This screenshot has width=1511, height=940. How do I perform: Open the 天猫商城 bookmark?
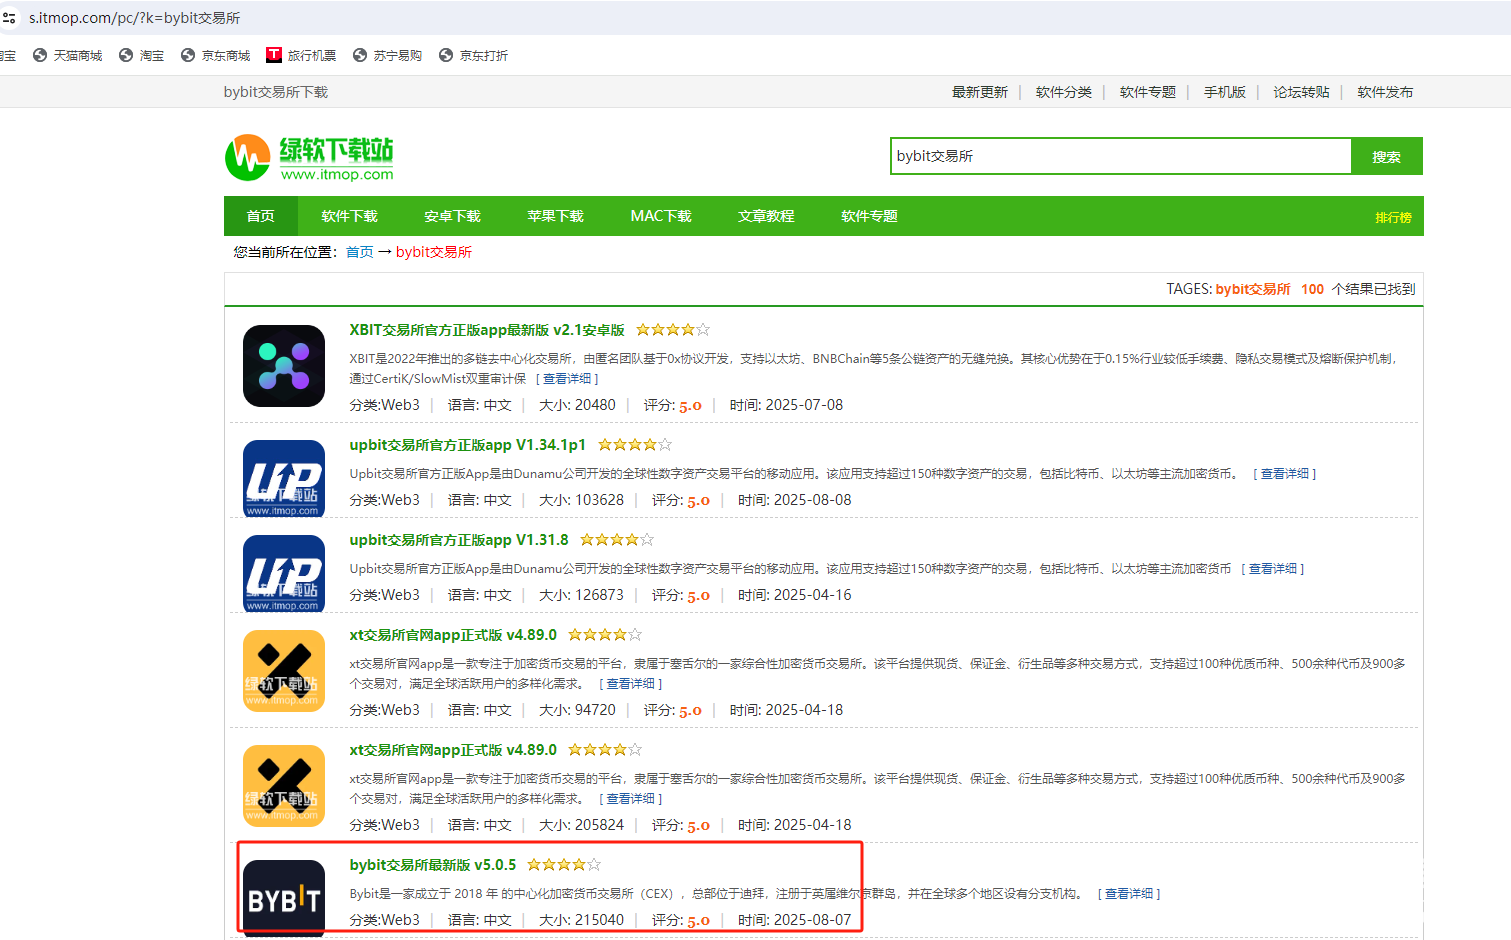click(68, 56)
